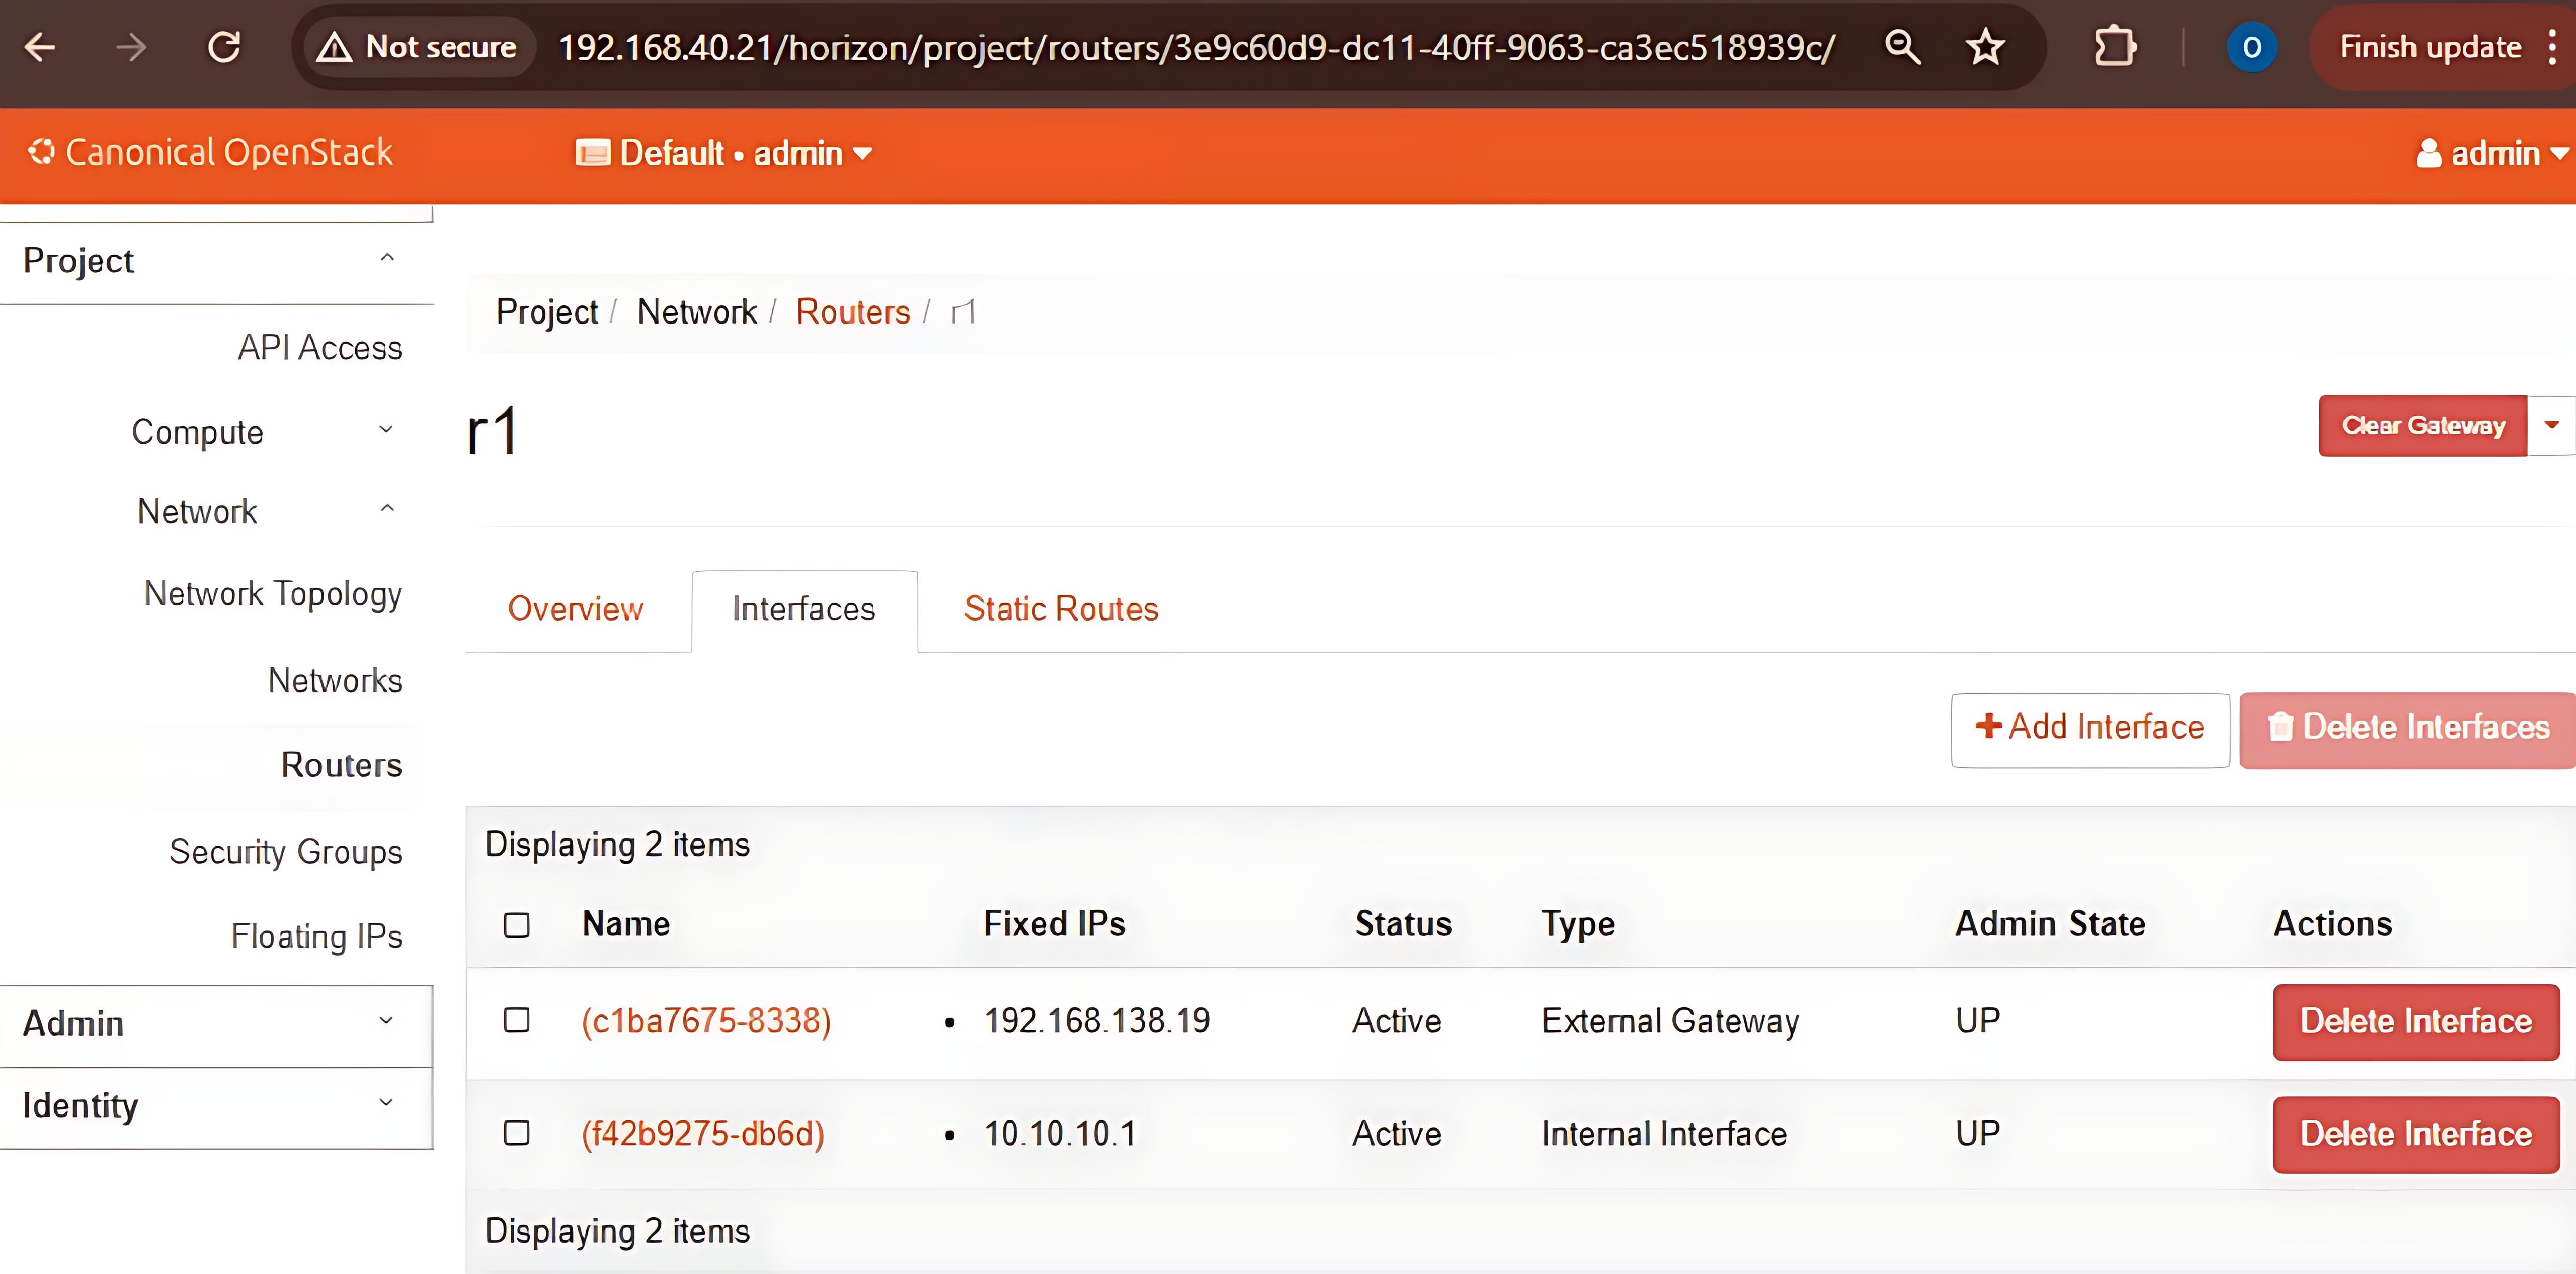This screenshot has height=1274, width=2576.
Task: Switch to the Overview tab
Action: pyautogui.click(x=575, y=609)
